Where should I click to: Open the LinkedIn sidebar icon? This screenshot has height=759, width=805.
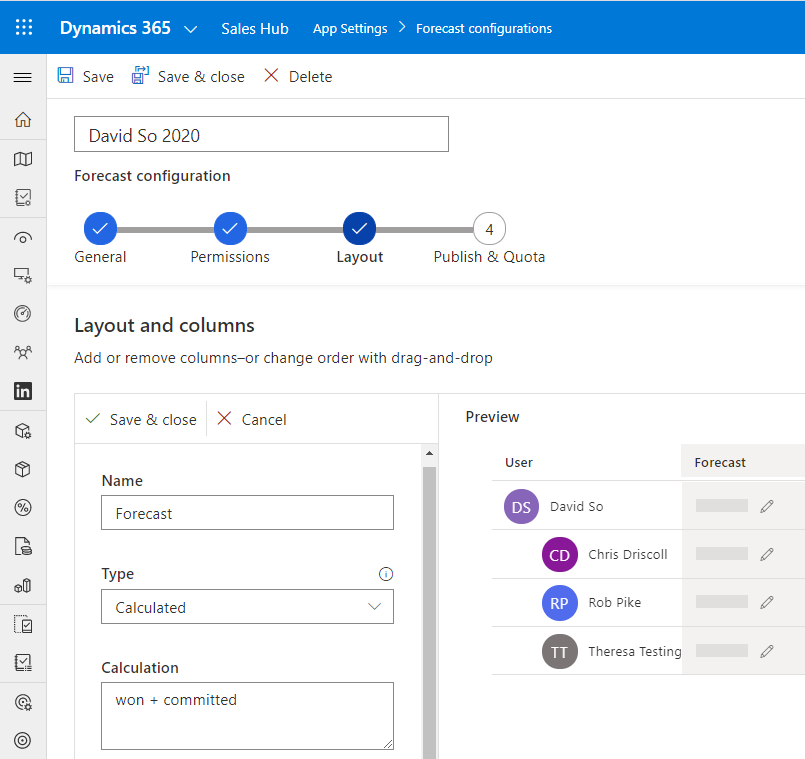pyautogui.click(x=22, y=391)
